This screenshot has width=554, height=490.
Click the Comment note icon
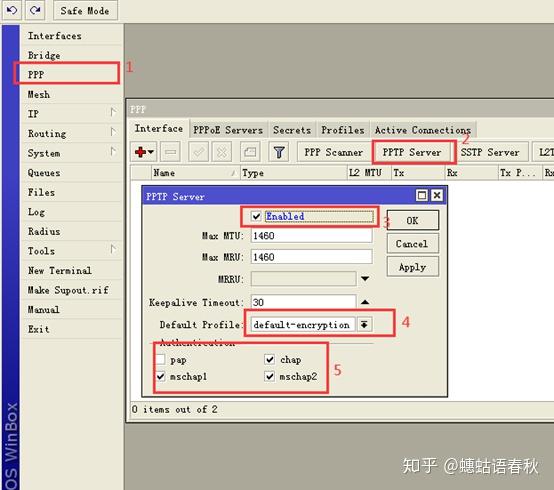(x=250, y=152)
